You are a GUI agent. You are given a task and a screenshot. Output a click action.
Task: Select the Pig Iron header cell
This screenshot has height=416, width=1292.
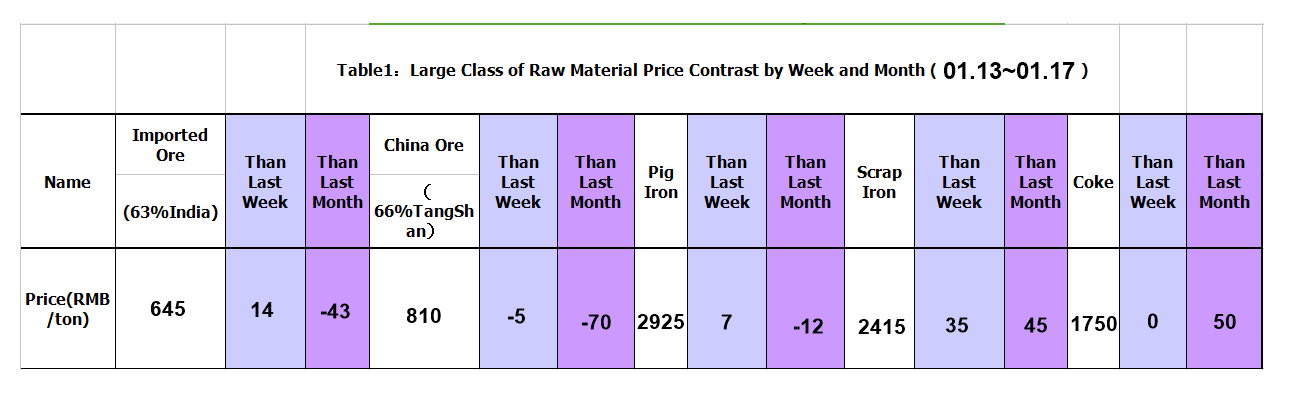coord(661,182)
